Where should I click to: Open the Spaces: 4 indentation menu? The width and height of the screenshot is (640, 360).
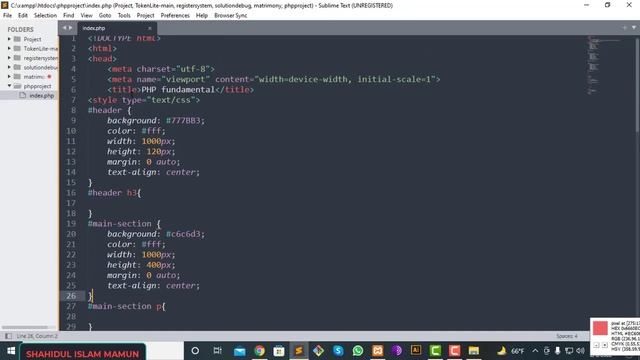pyautogui.click(x=567, y=336)
